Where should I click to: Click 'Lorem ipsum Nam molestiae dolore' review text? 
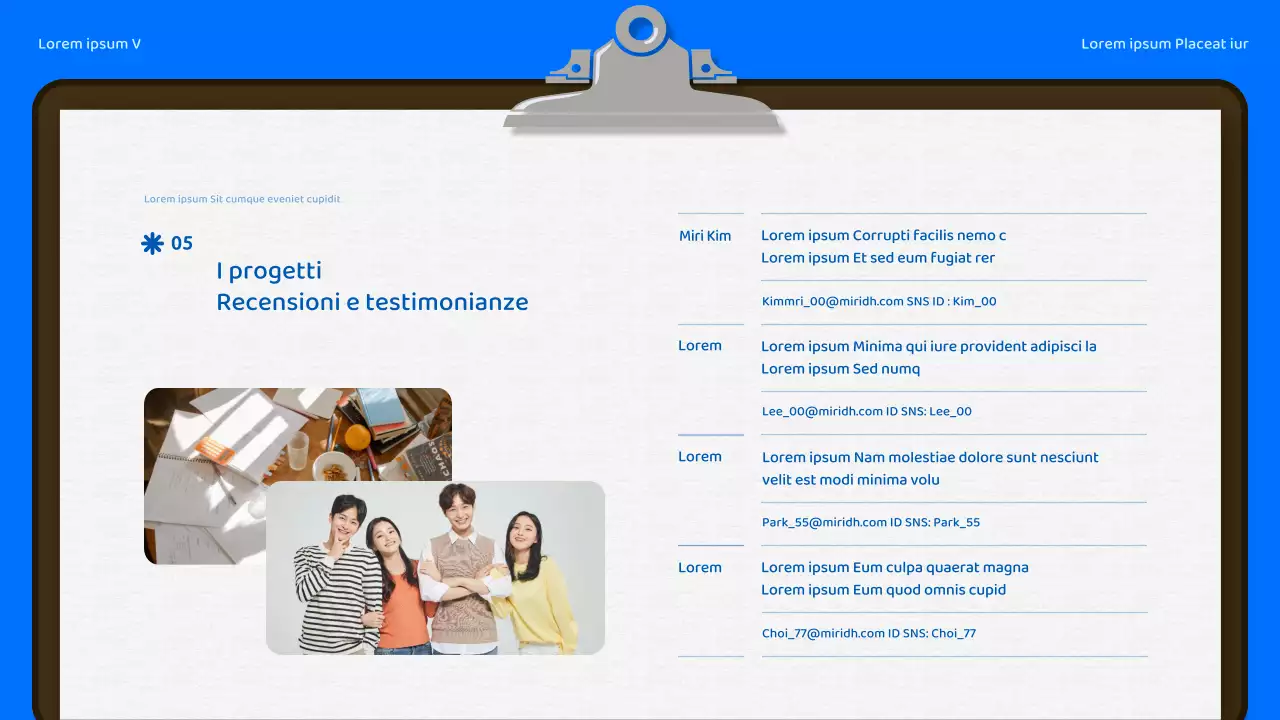coord(929,457)
